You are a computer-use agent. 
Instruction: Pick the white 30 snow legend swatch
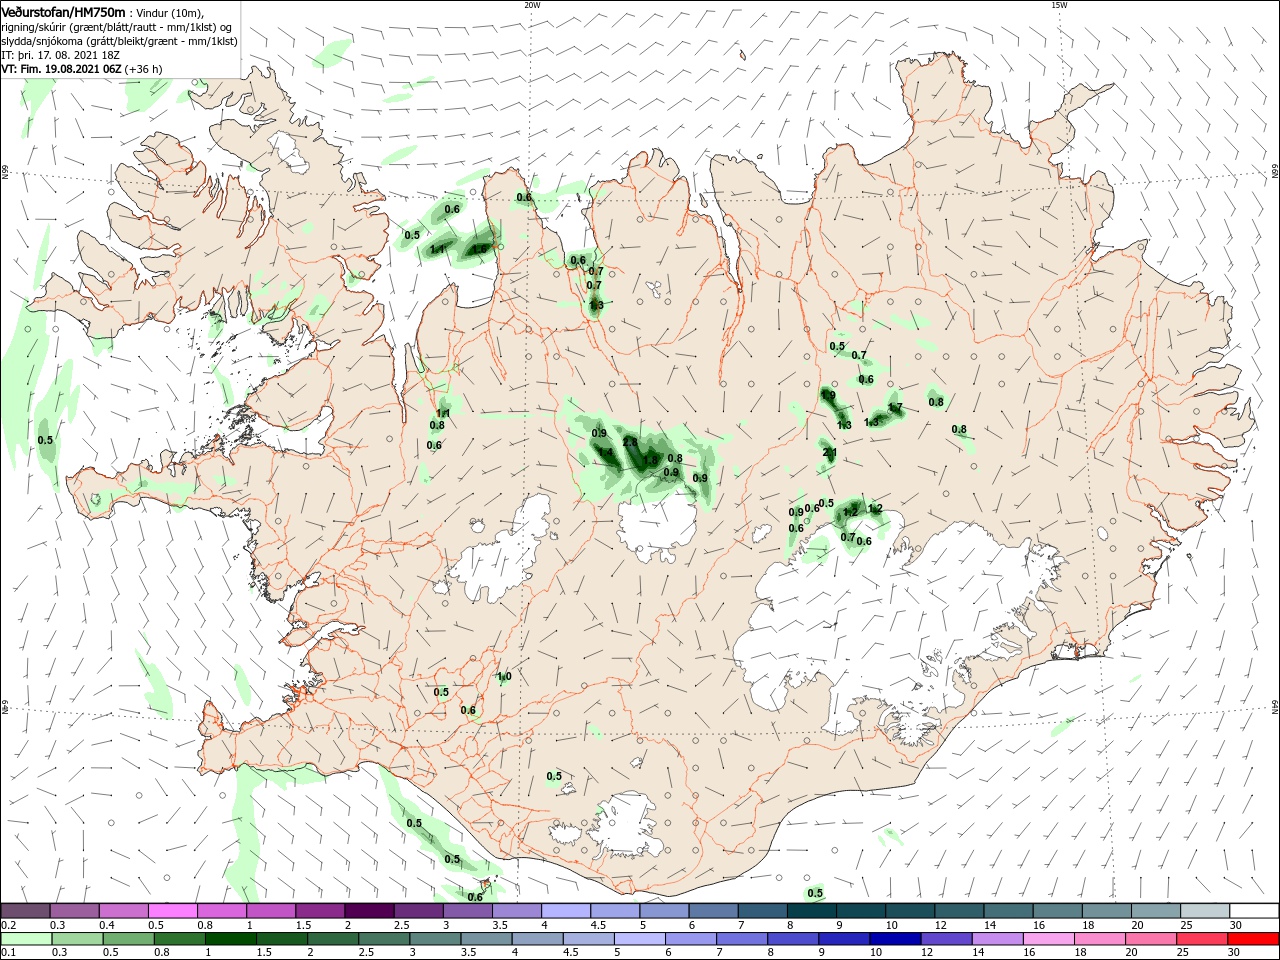point(1255,911)
